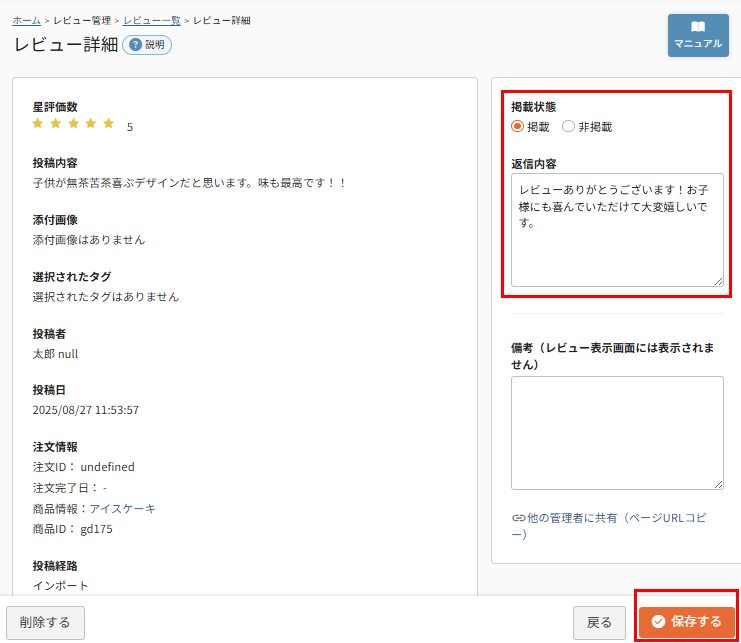Screen dimensions: 741x643
Task: Click the product ID value gd175
Action: pos(96,529)
